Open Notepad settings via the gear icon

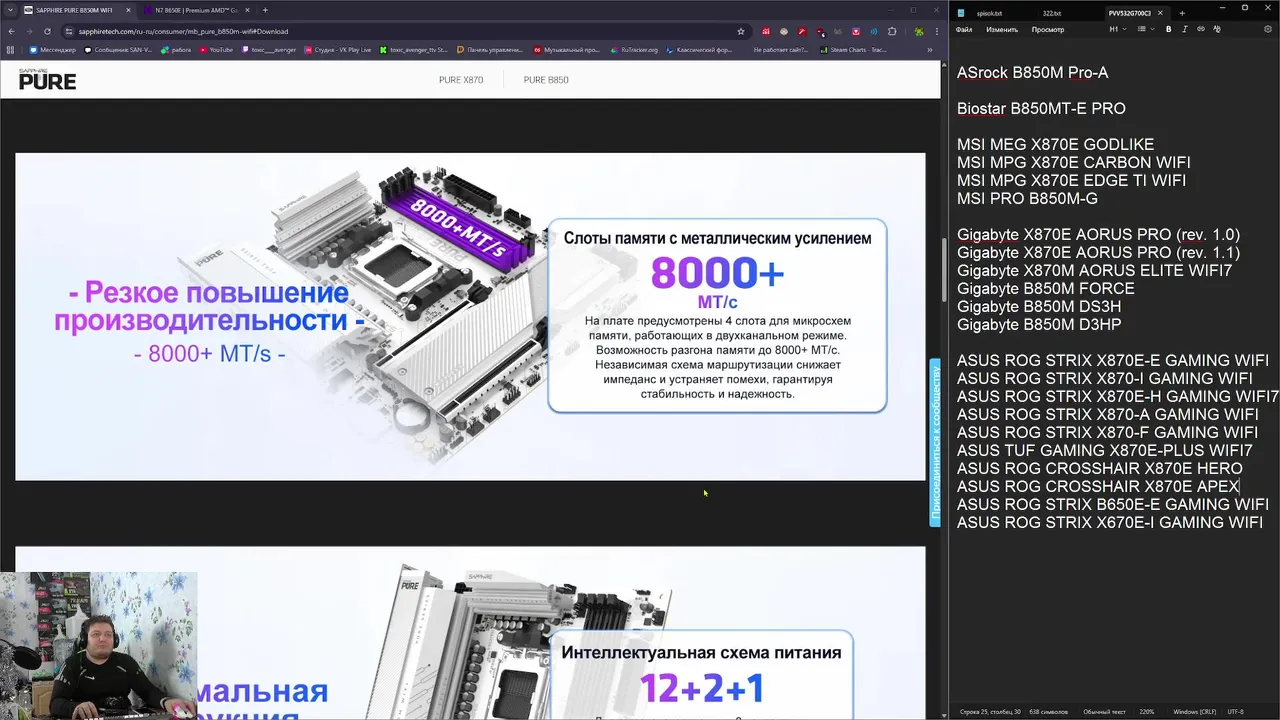click(x=1268, y=29)
